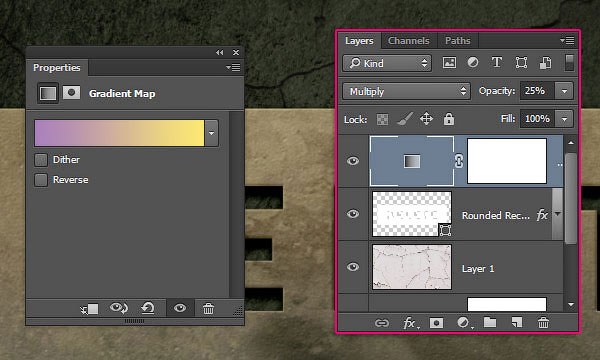Lock all with padlock icon
The width and height of the screenshot is (600, 360).
(x=449, y=119)
